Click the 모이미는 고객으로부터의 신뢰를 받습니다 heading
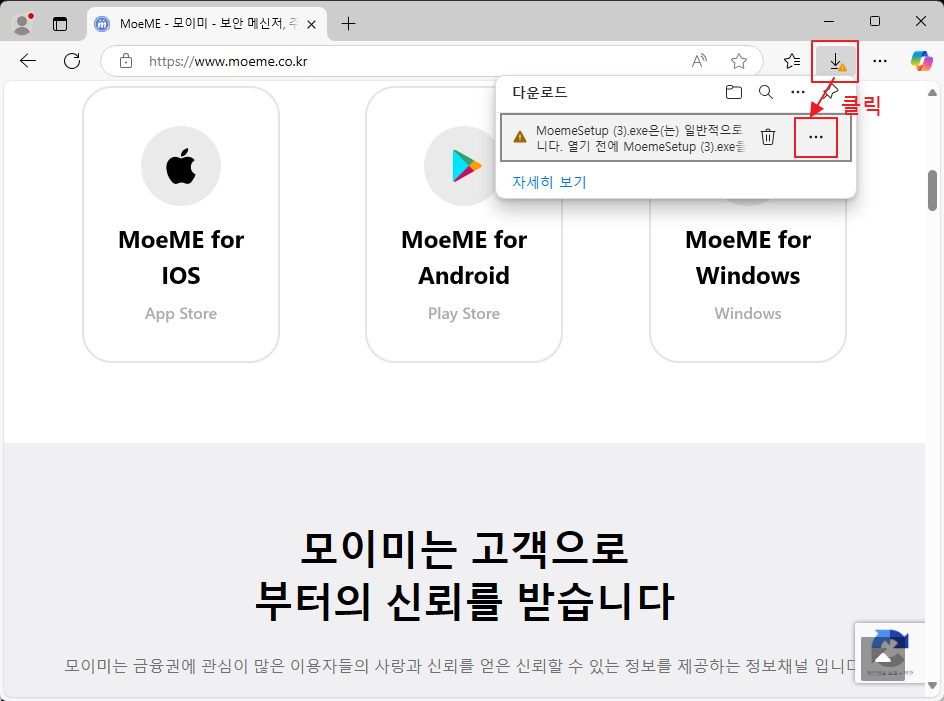 464,575
